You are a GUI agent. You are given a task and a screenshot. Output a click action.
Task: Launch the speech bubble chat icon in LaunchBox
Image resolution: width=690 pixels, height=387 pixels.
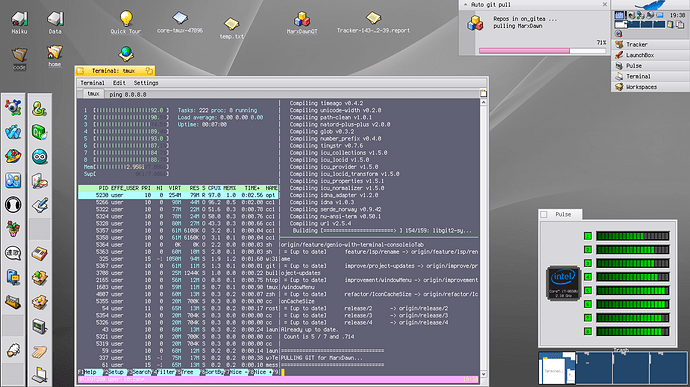tap(13, 253)
